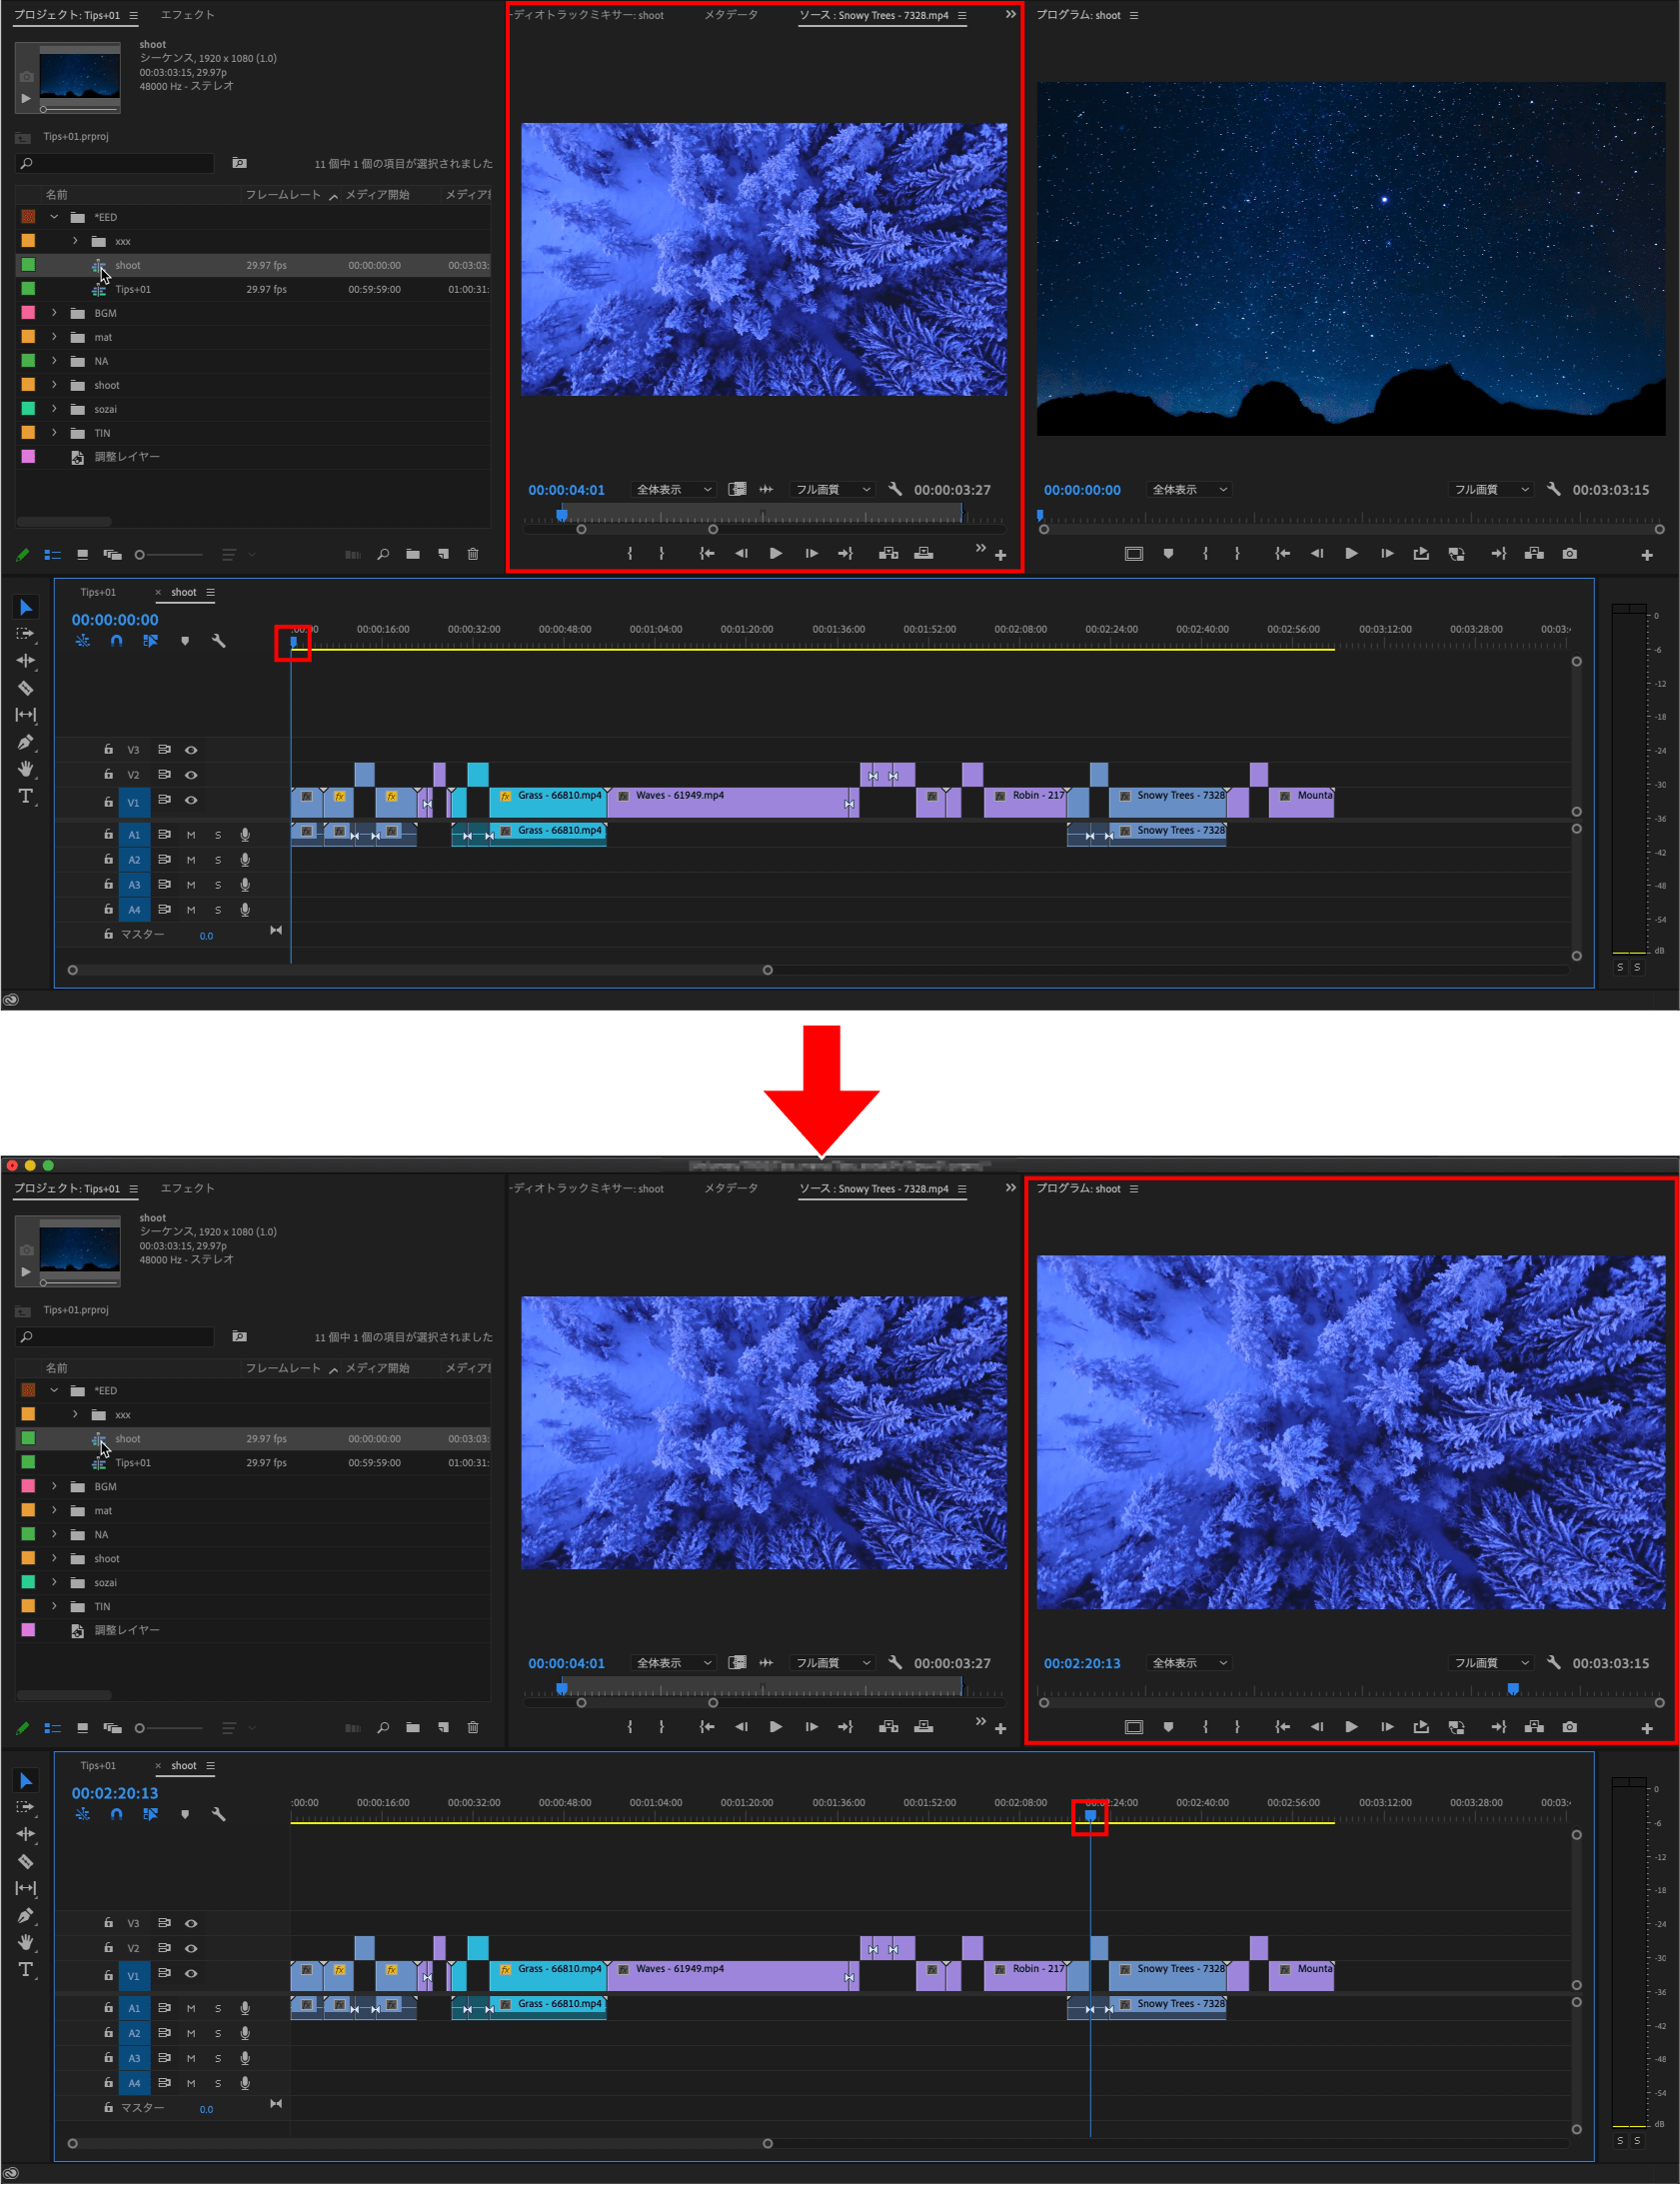Toggle Linked Selection in timeline, upper screenshot
The width and height of the screenshot is (1680, 2185).
150,641
